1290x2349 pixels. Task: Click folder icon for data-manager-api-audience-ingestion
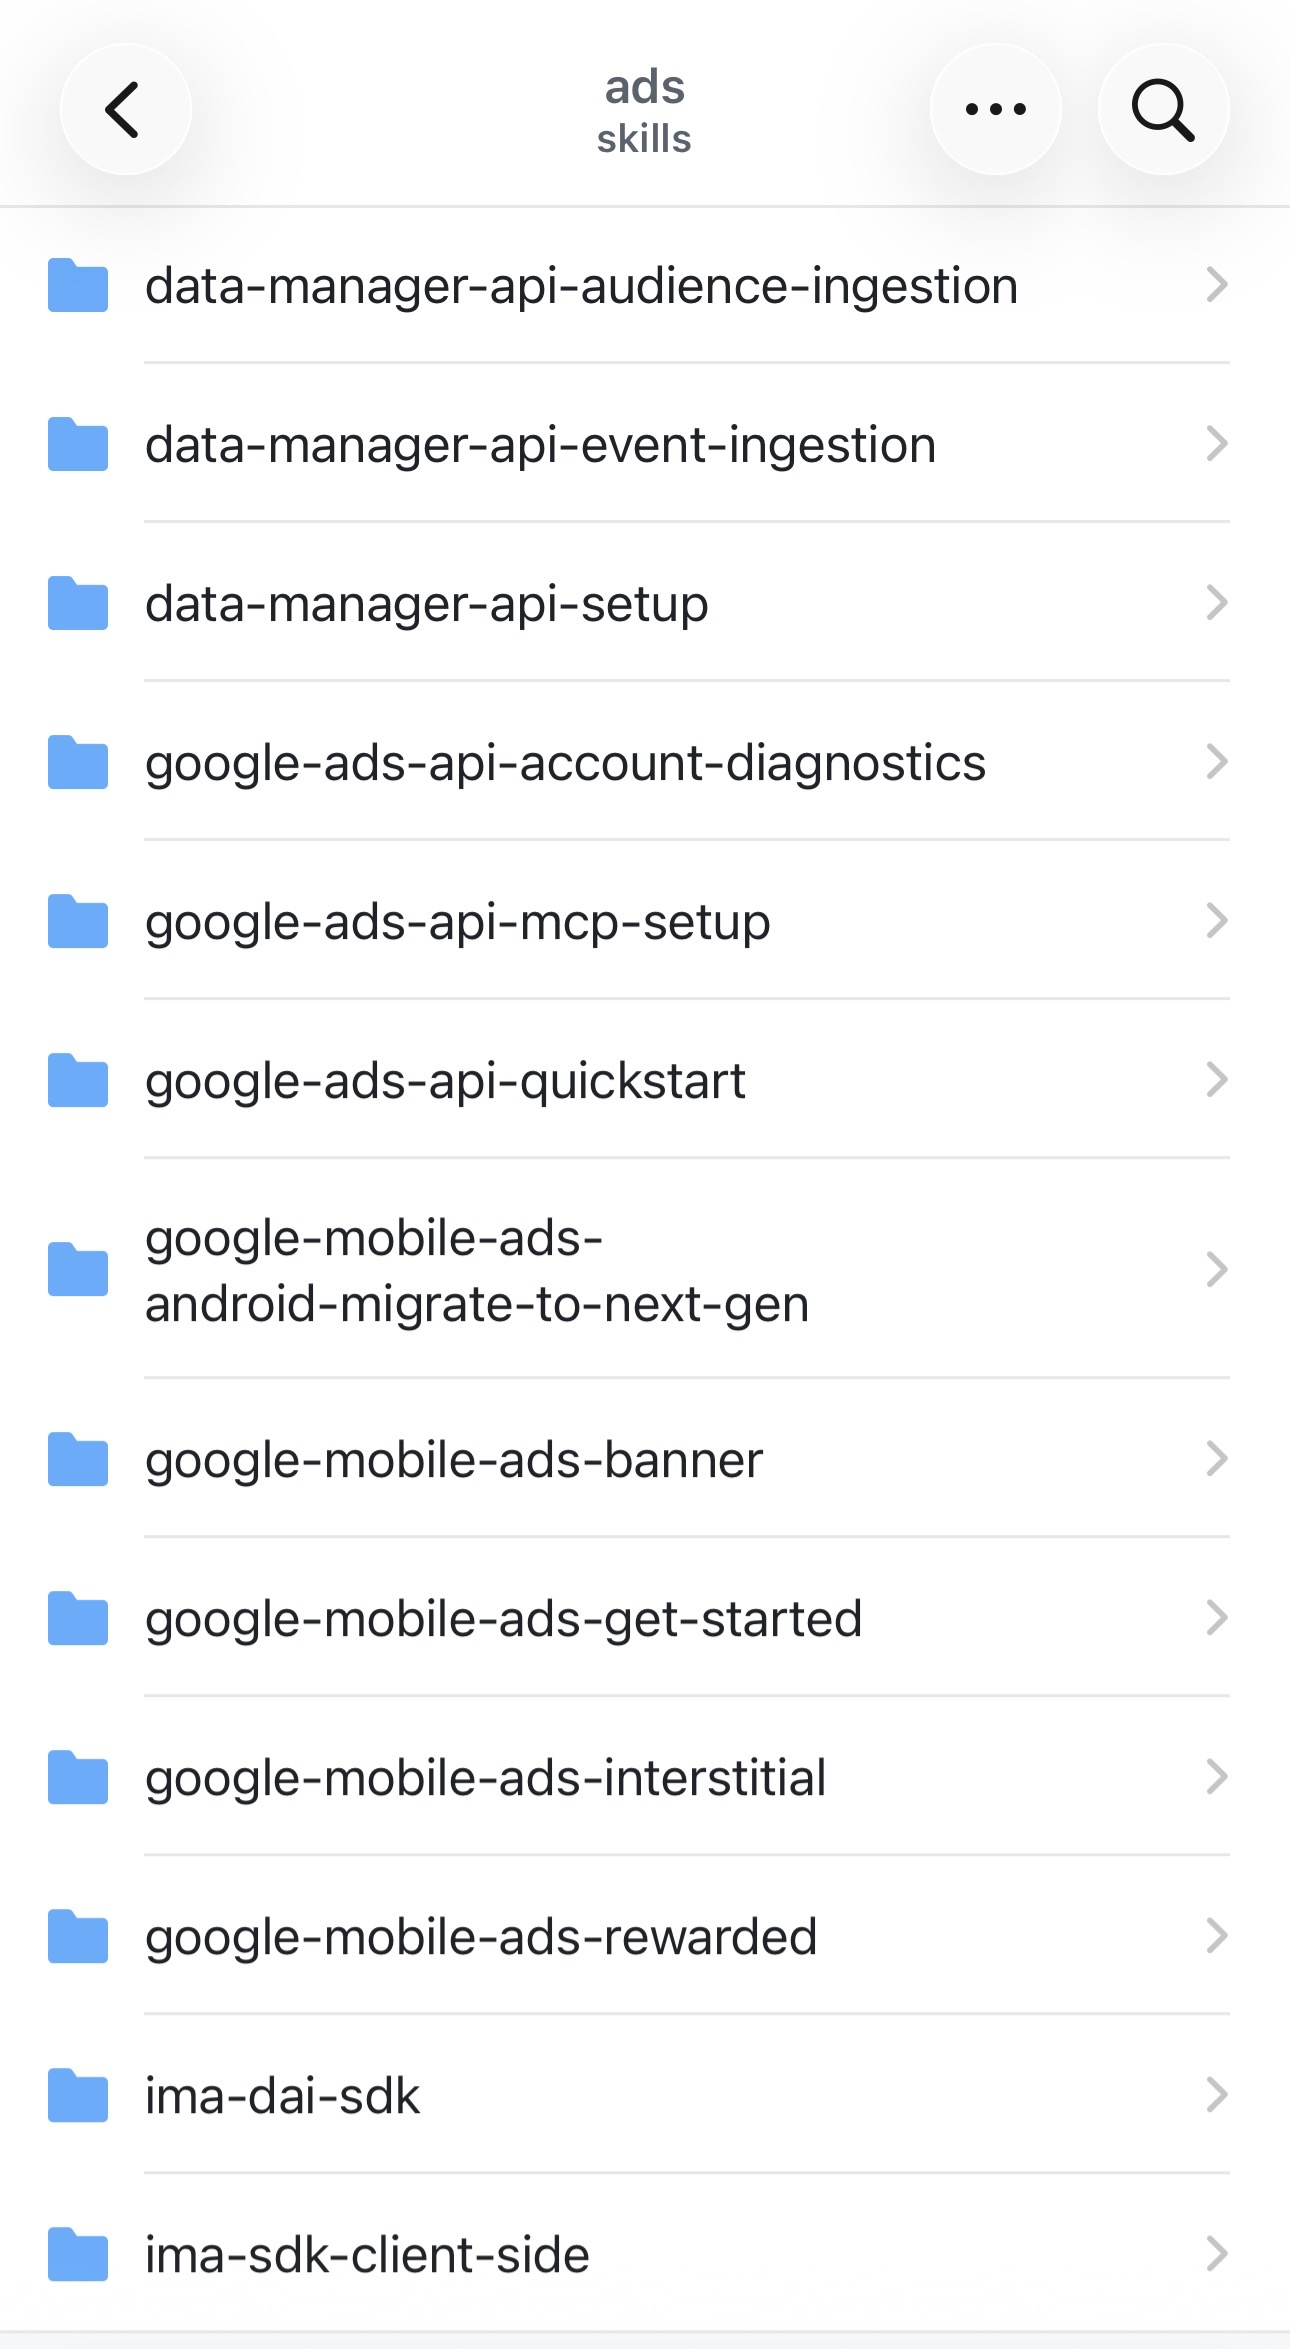(78, 285)
